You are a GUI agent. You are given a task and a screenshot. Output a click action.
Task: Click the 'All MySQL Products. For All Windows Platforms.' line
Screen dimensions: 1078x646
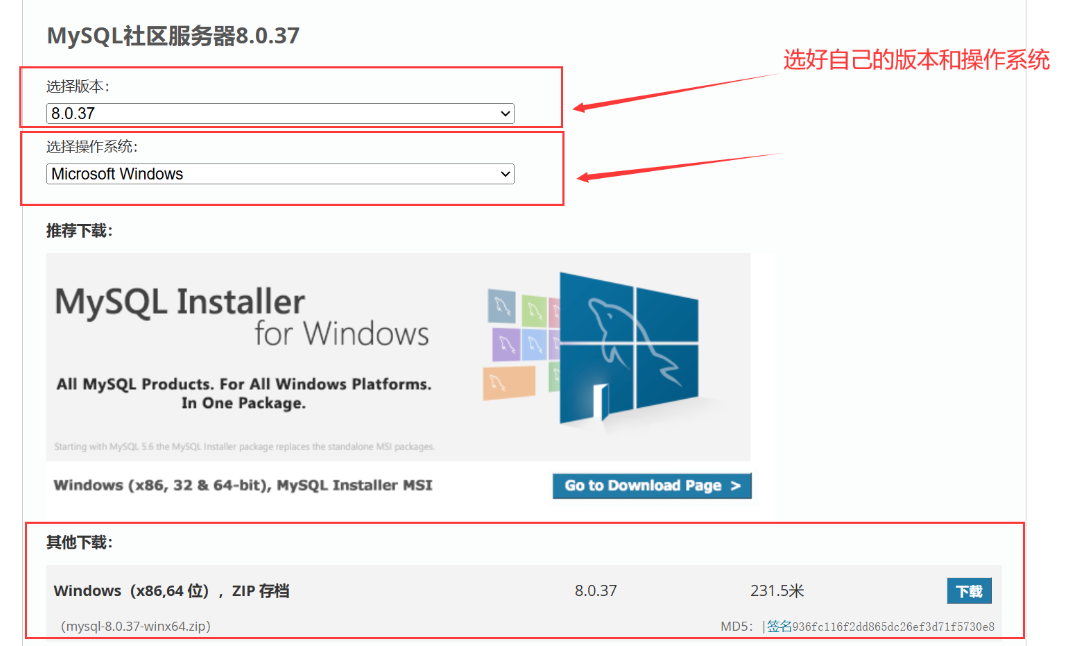pos(244,384)
